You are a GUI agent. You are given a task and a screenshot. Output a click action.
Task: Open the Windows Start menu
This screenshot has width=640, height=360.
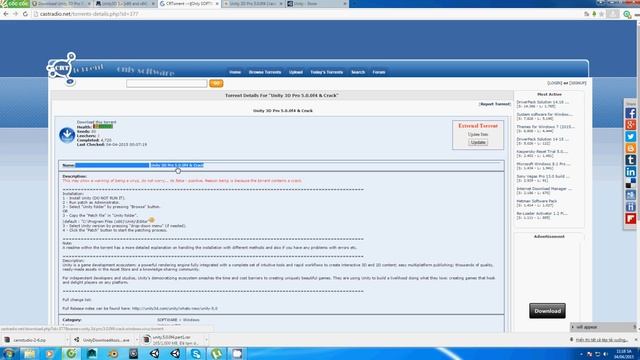[x=8, y=353]
